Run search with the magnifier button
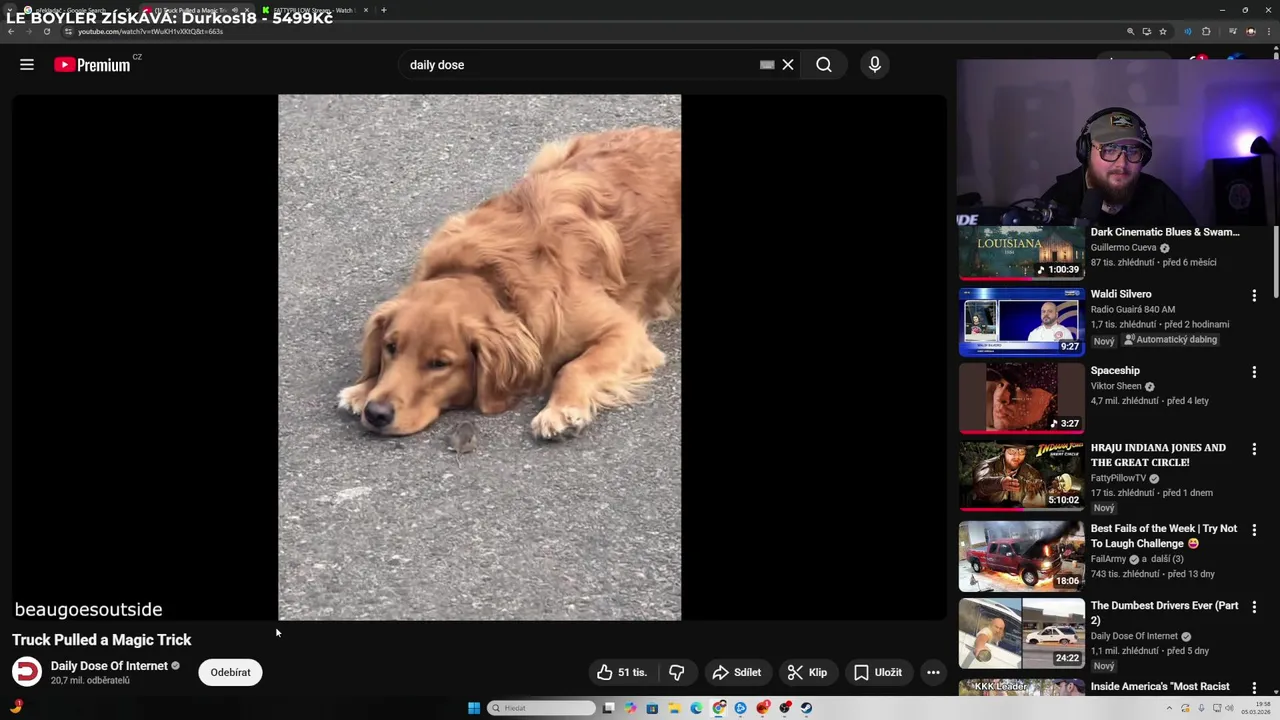The width and height of the screenshot is (1280, 720). pyautogui.click(x=824, y=65)
